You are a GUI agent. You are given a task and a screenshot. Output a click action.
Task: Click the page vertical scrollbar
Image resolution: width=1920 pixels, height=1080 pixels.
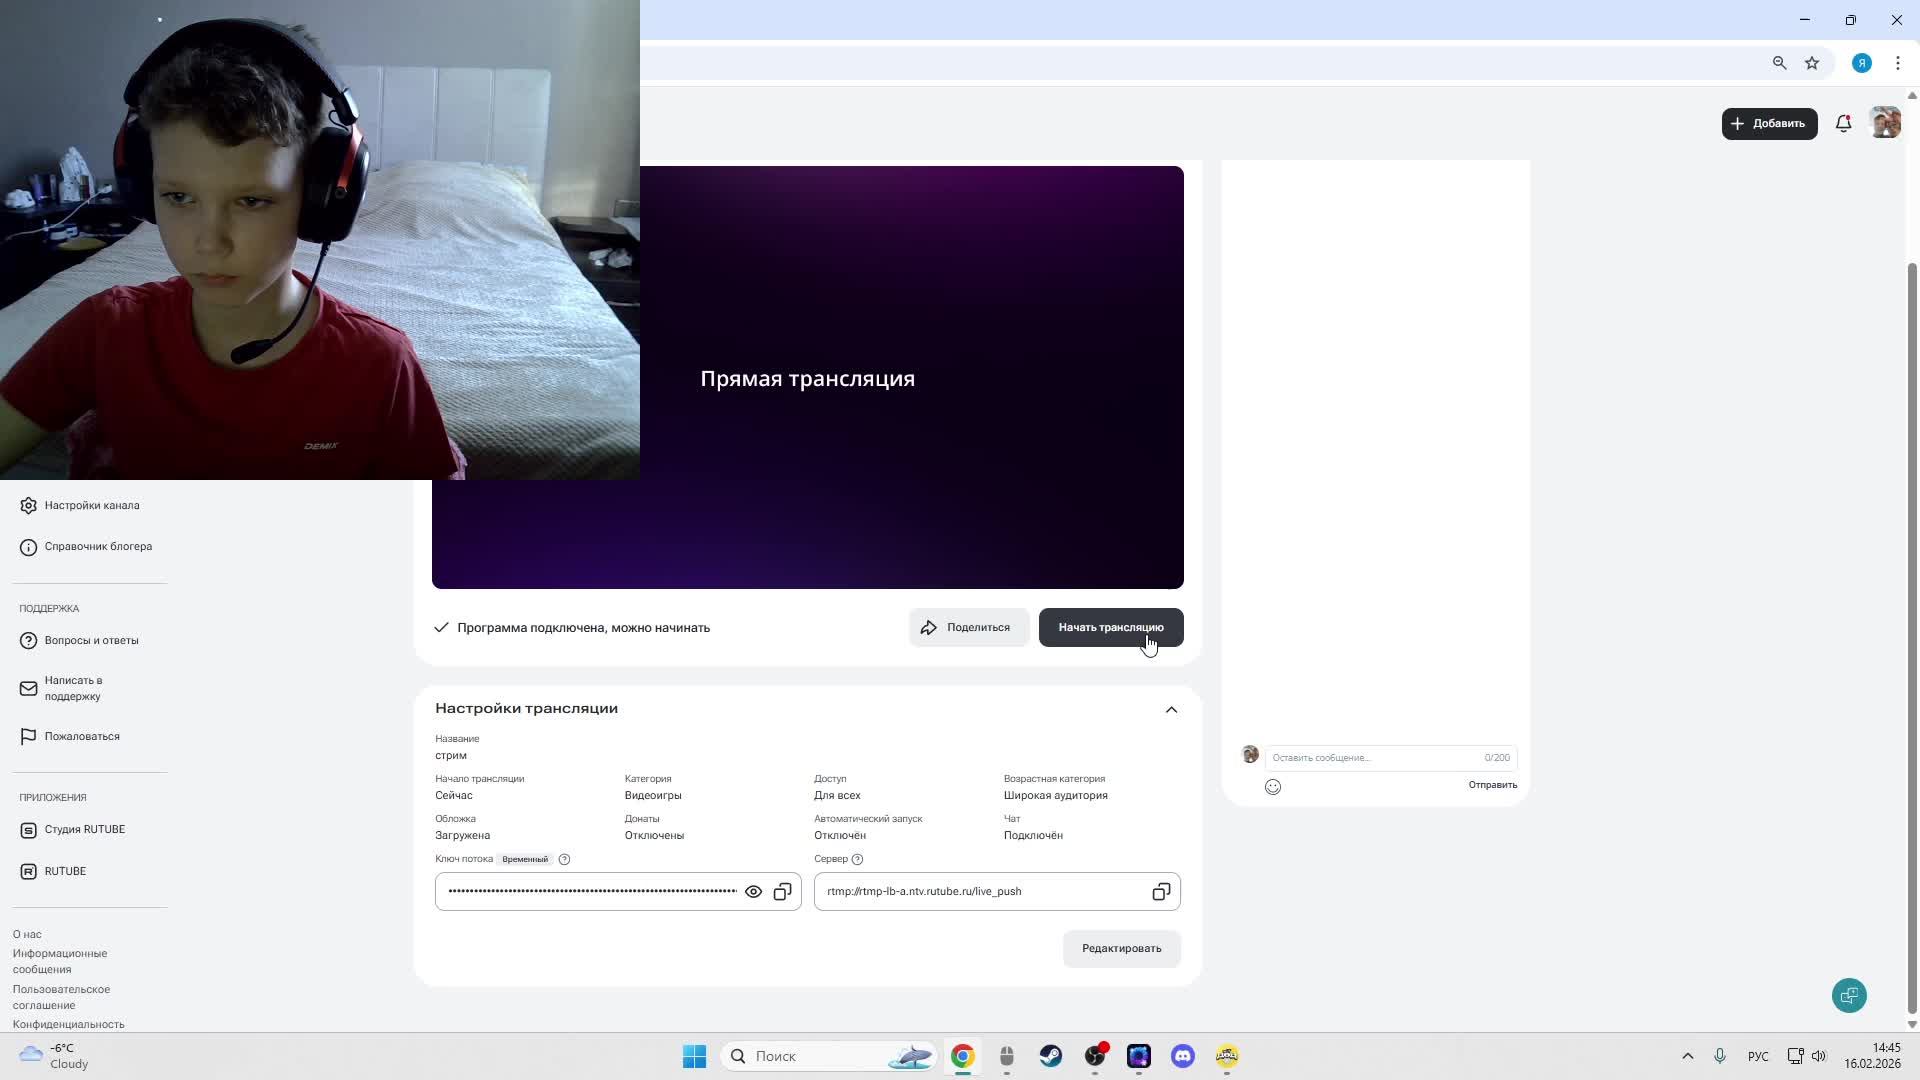click(x=1912, y=640)
